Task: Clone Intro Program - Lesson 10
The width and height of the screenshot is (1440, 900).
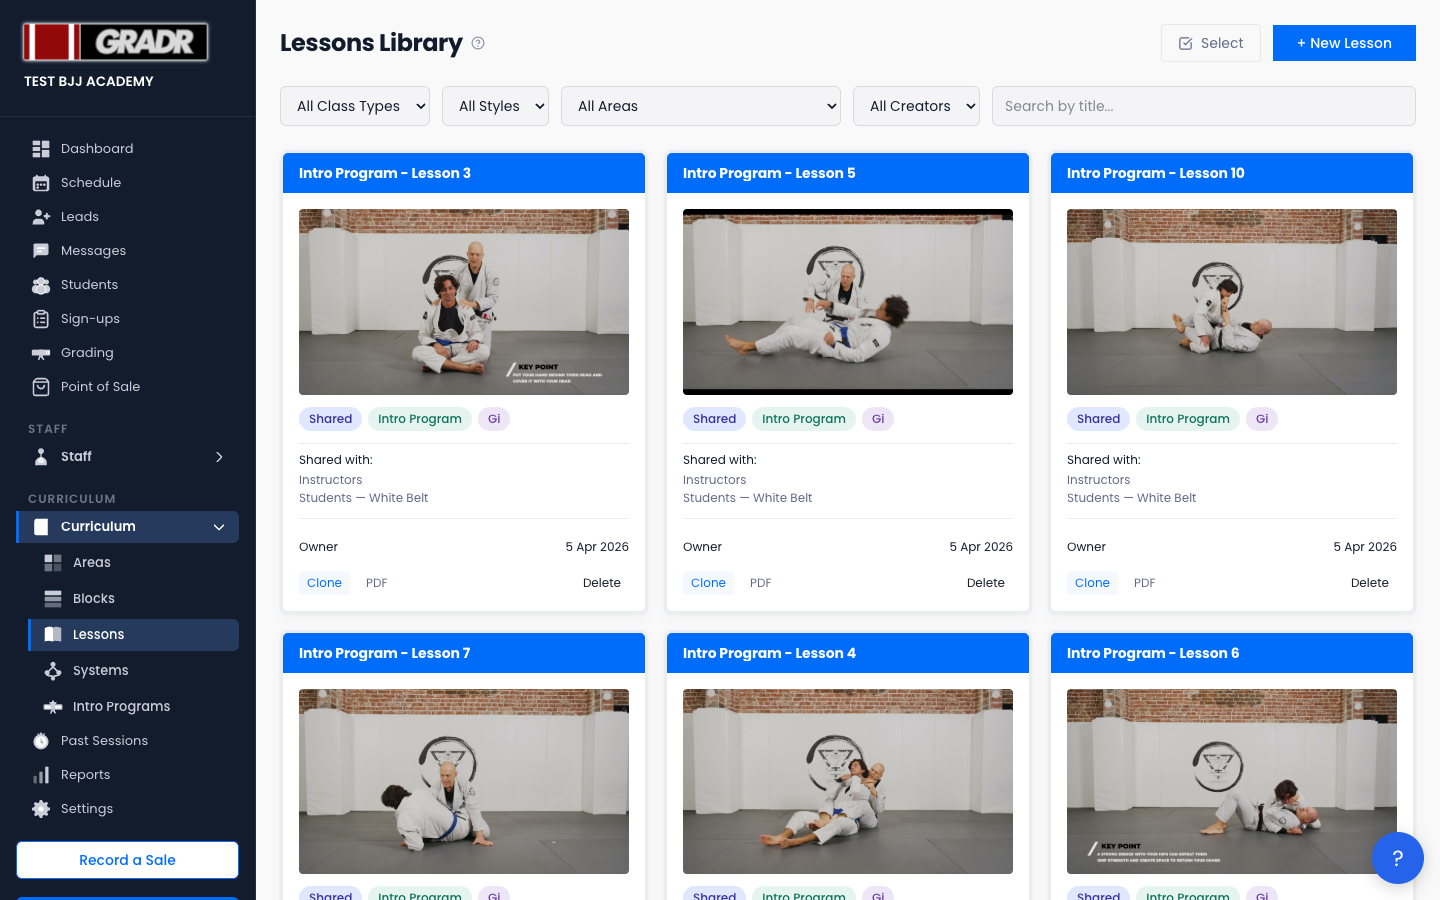Action: (1092, 583)
